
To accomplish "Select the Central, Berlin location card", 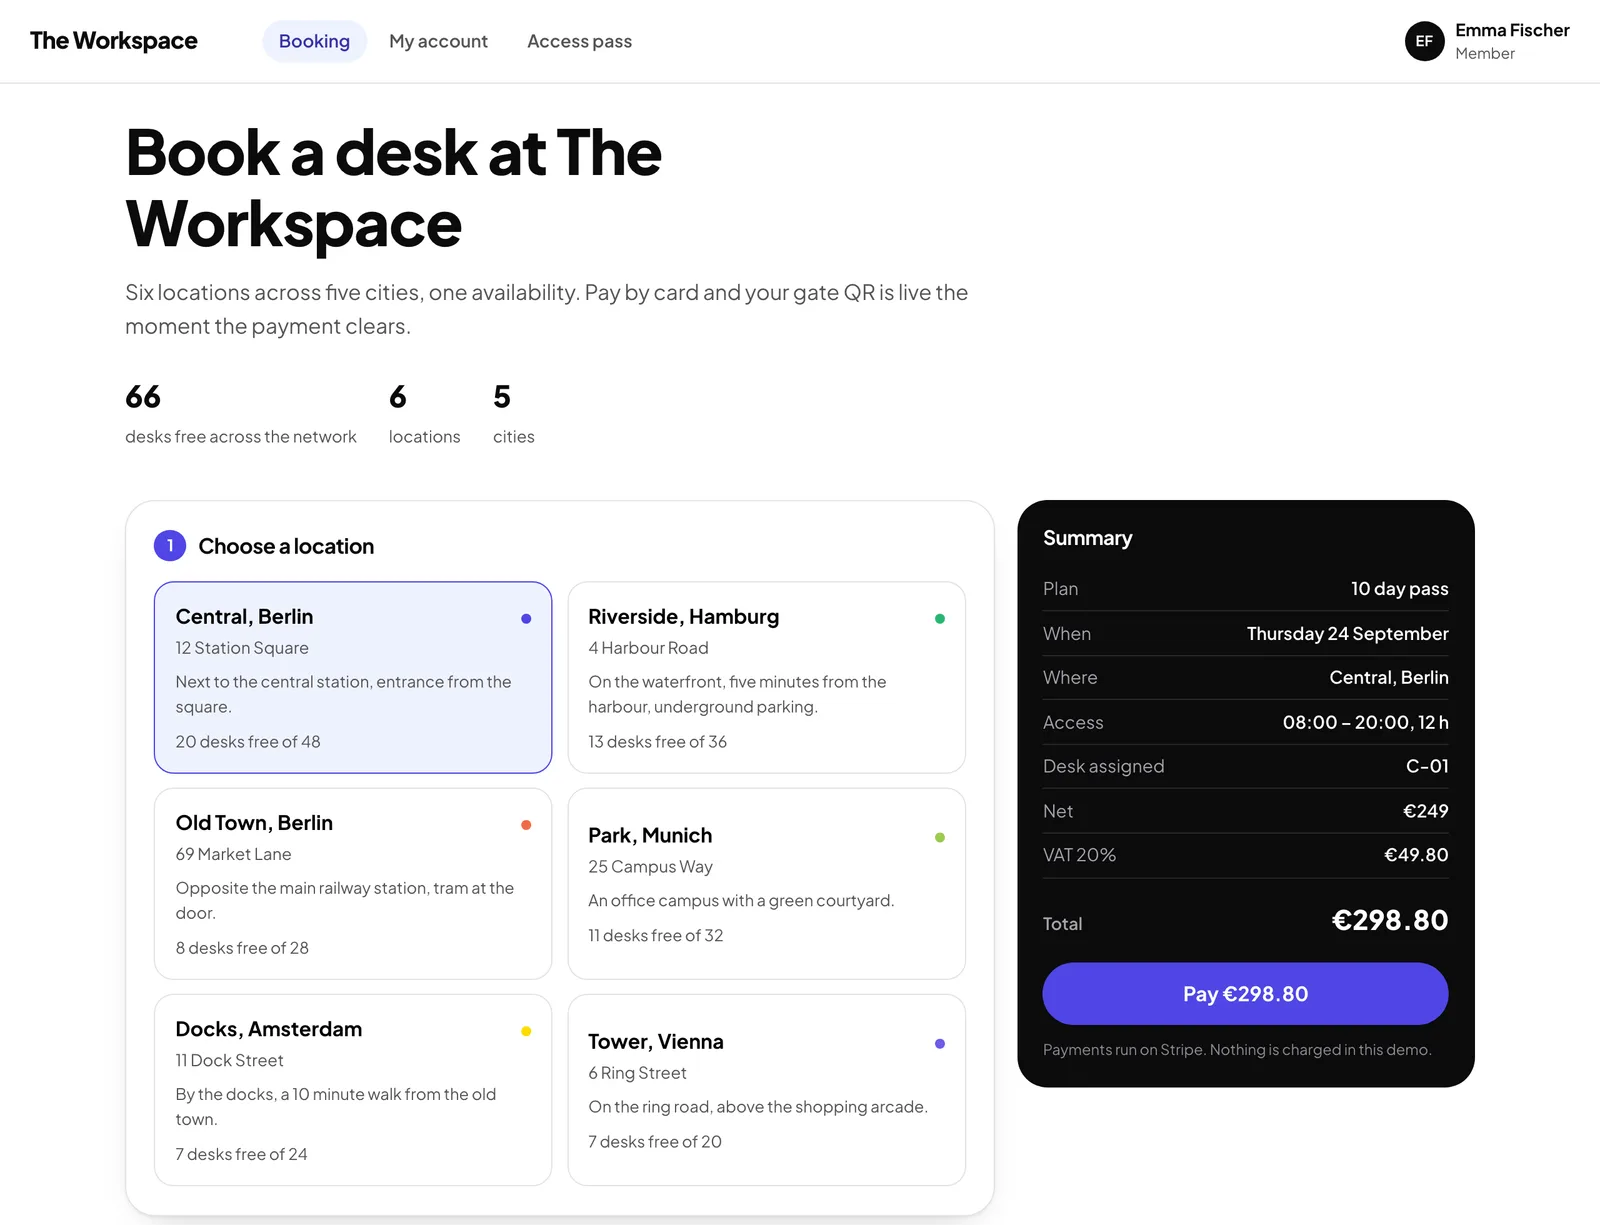I will (353, 677).
